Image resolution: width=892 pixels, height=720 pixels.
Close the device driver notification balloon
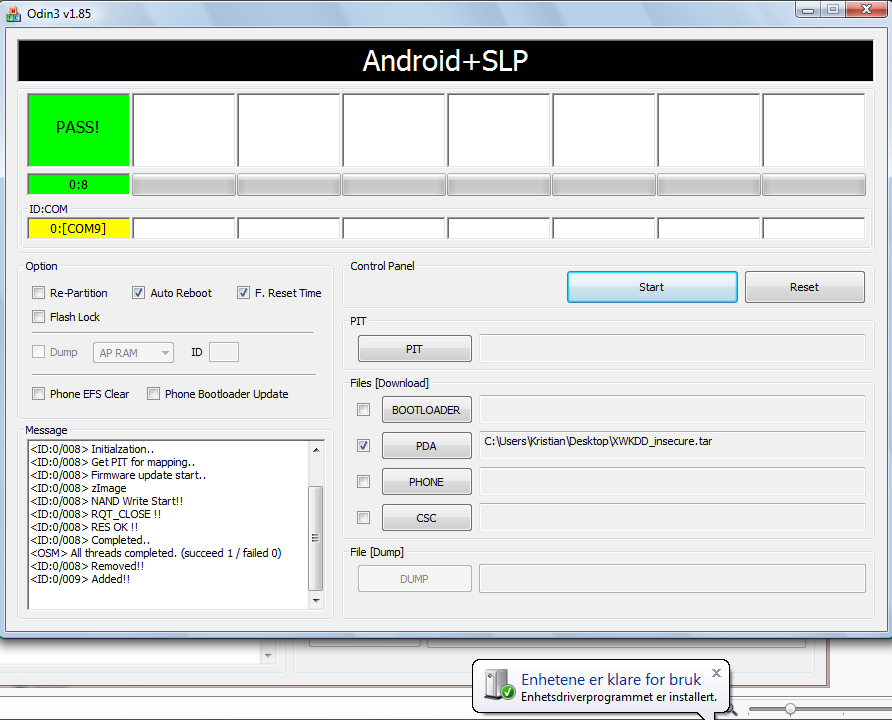tap(716, 673)
